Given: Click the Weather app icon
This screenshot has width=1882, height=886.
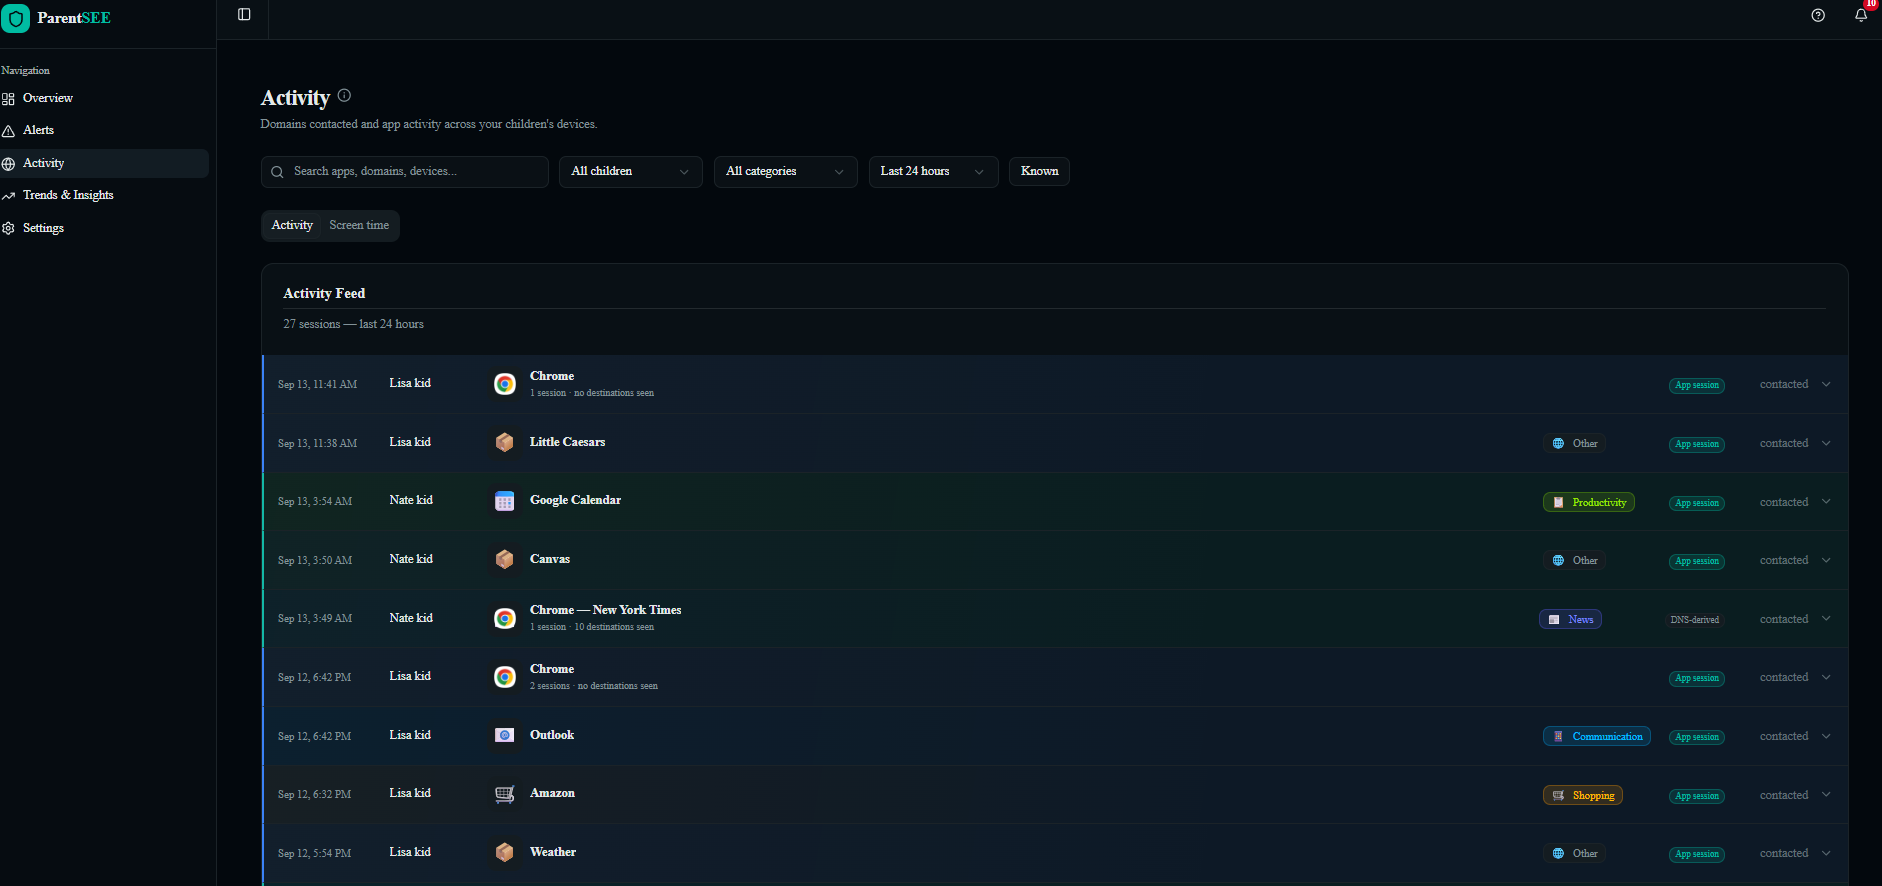Looking at the screenshot, I should point(505,852).
